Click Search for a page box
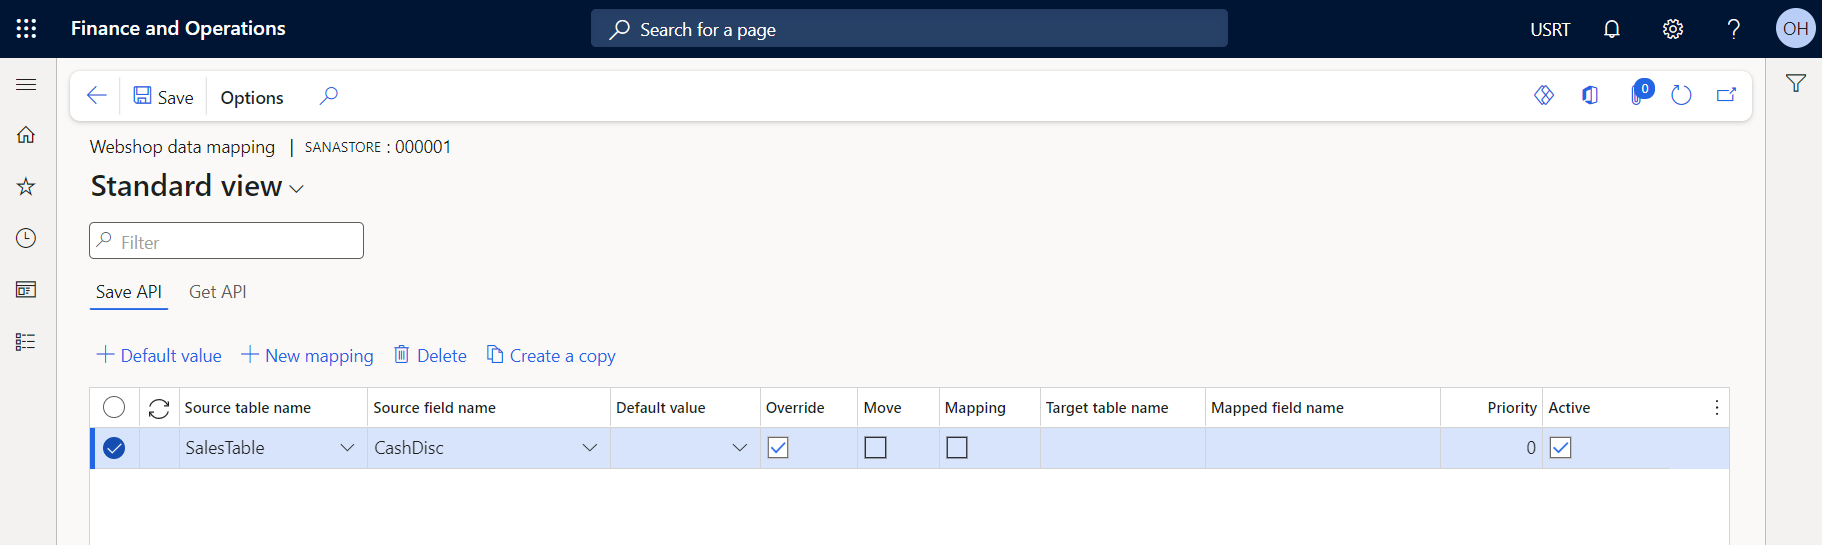Viewport: 1822px width, 545px height. pos(909,29)
